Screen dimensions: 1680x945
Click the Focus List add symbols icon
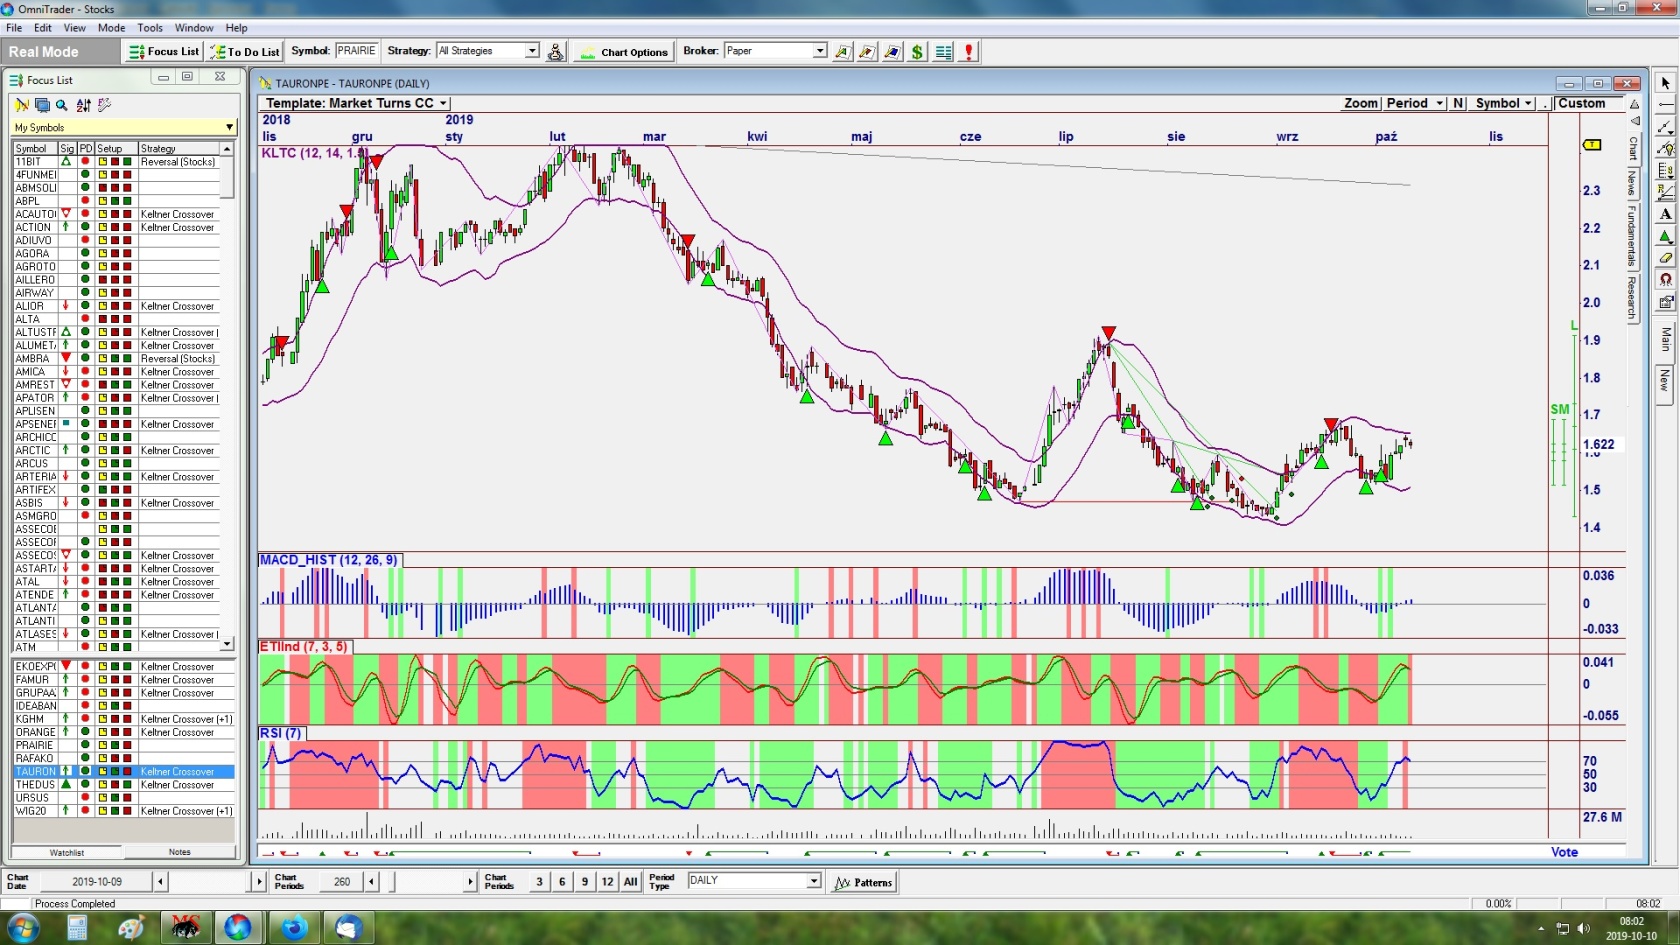pos(21,105)
